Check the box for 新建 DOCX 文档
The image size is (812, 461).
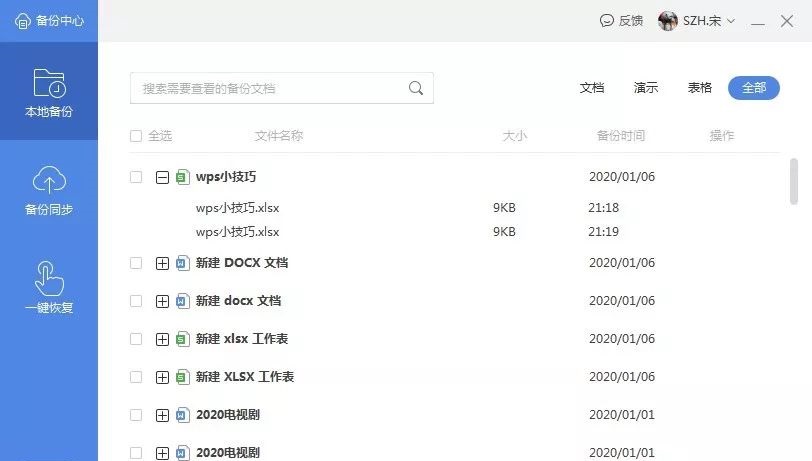[136, 263]
